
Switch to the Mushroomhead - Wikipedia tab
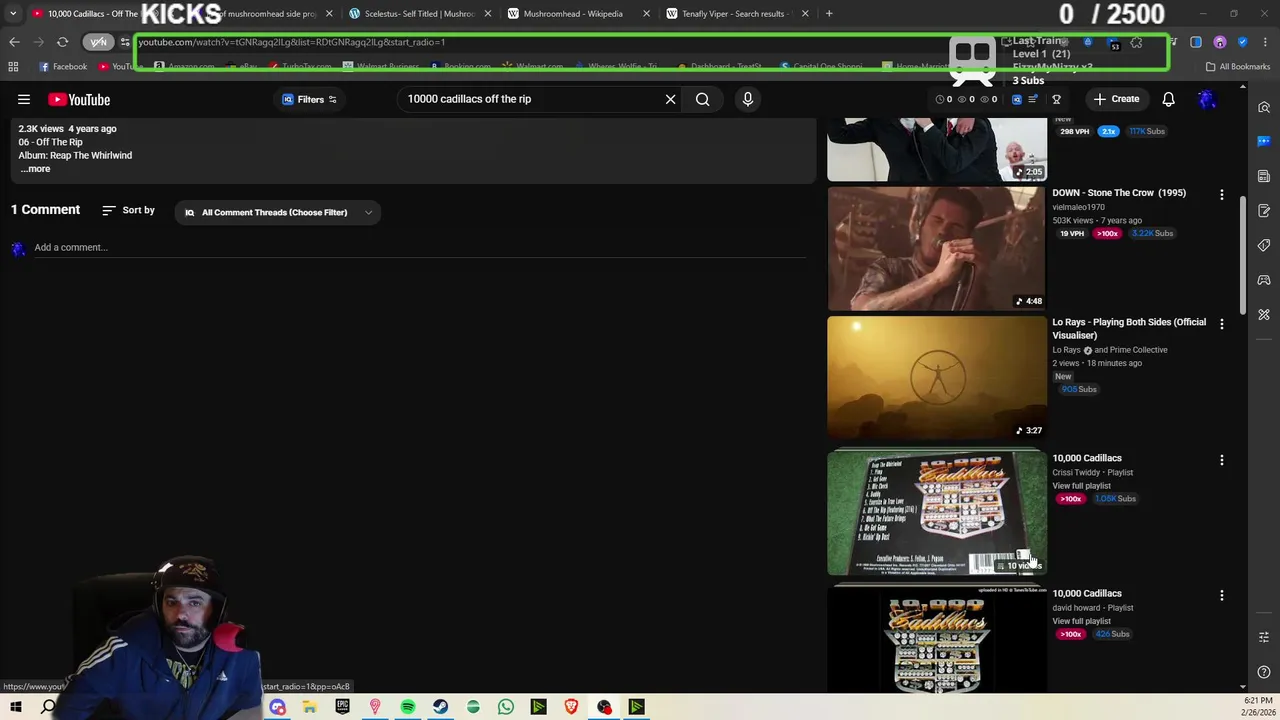[x=573, y=14]
